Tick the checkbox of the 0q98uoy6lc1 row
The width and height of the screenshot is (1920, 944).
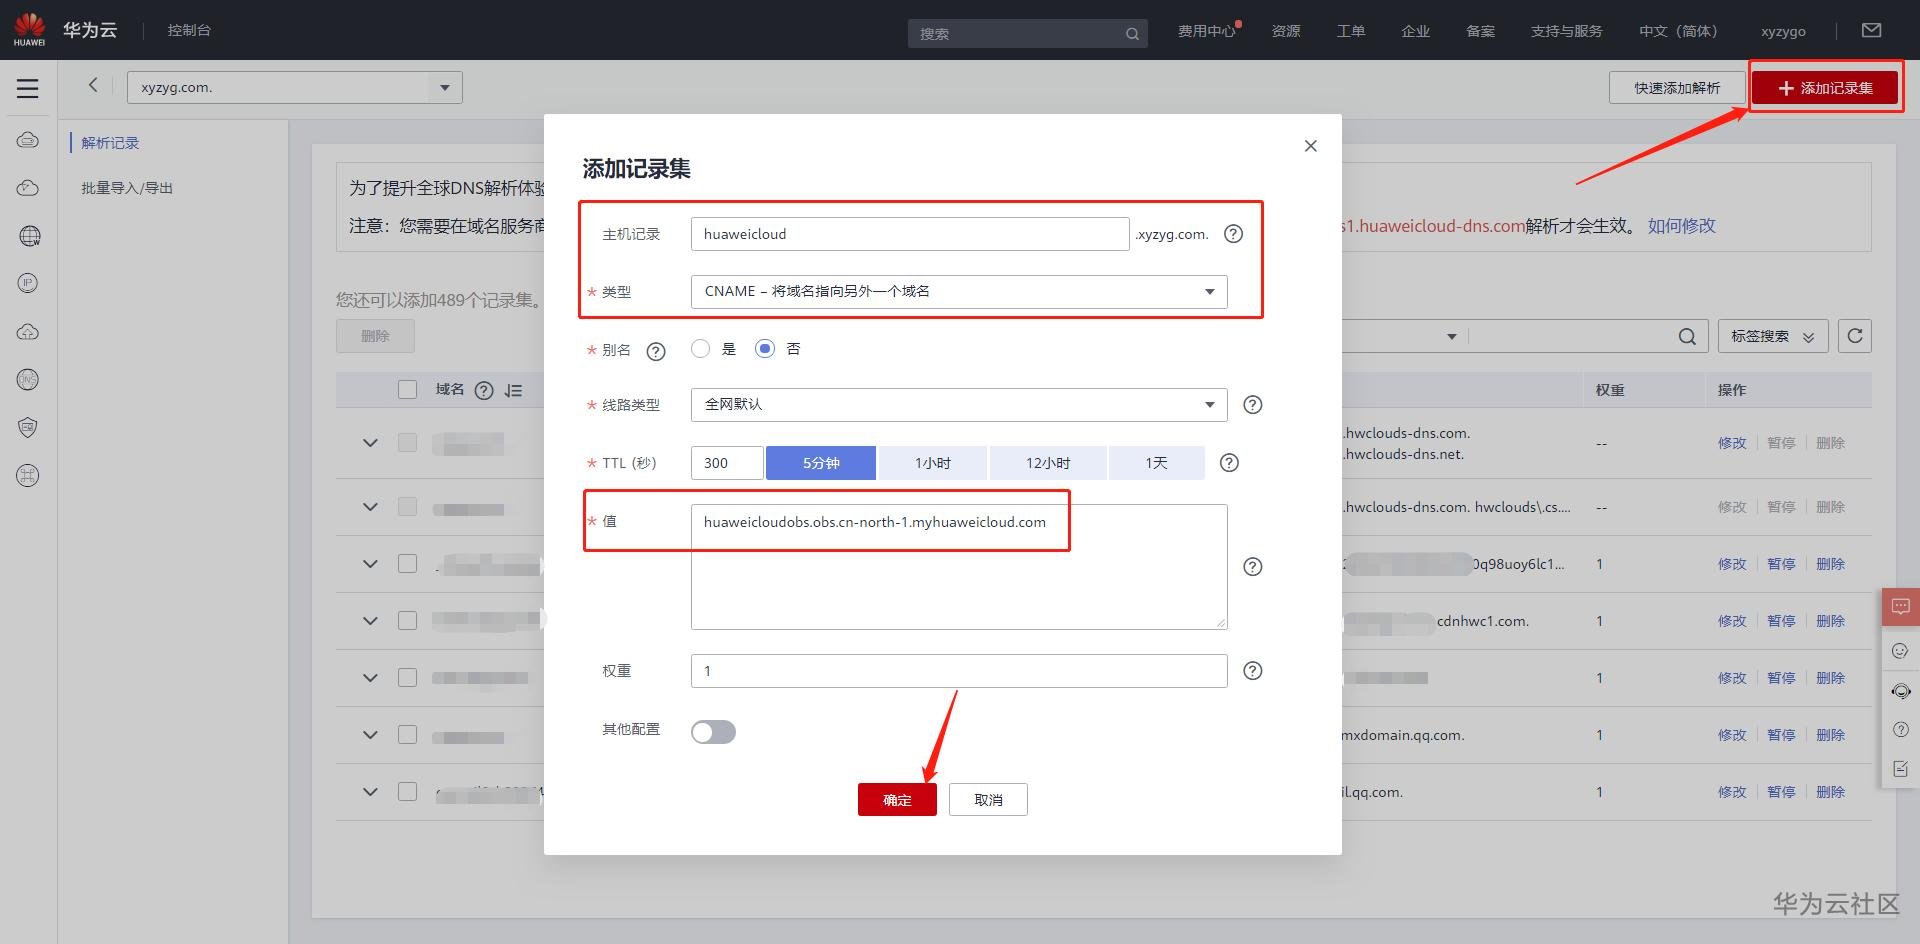(407, 564)
